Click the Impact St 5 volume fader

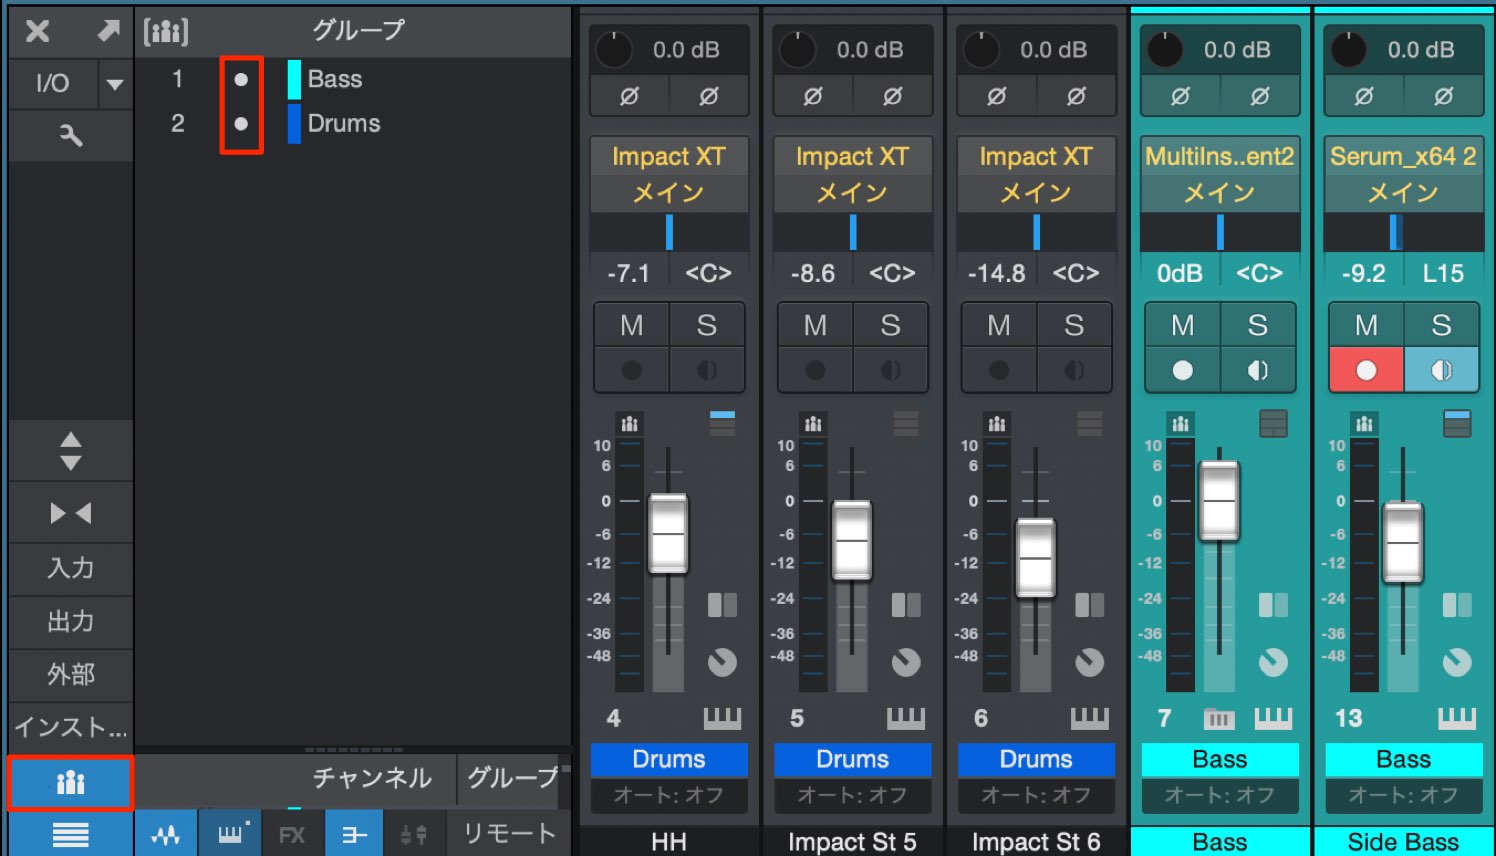(852, 541)
